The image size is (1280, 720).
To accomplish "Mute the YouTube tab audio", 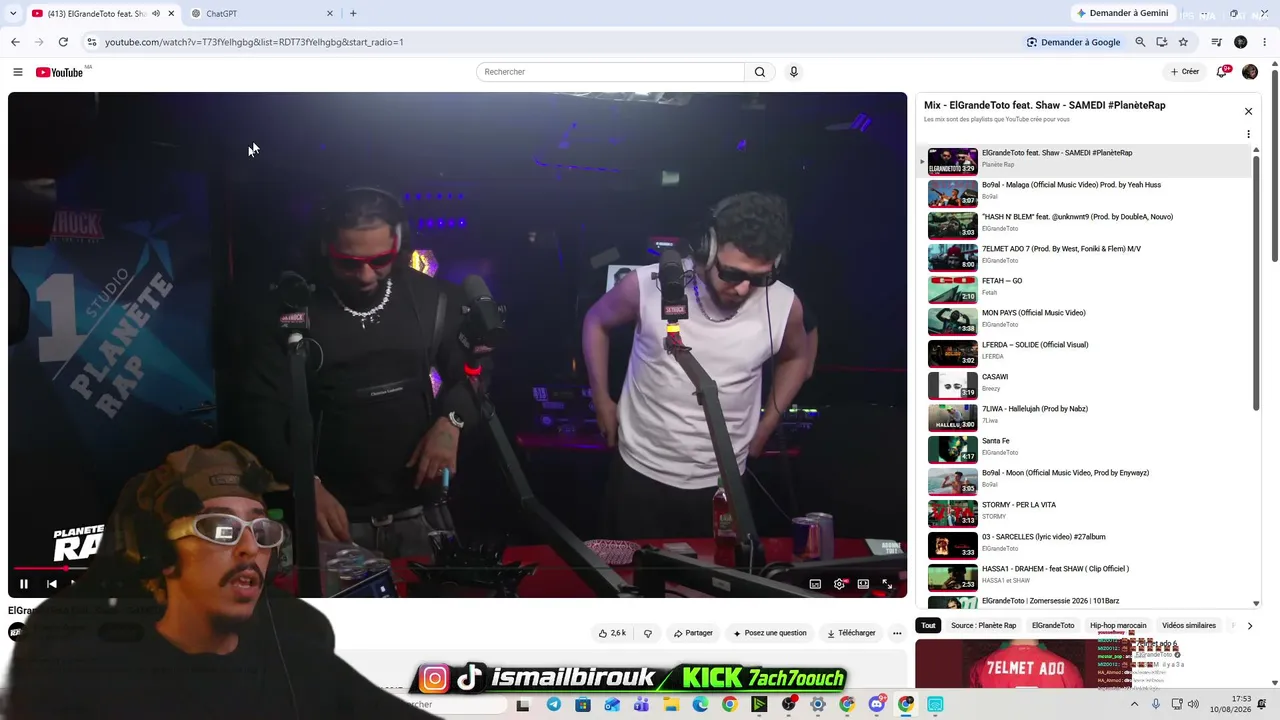I will (x=155, y=13).
